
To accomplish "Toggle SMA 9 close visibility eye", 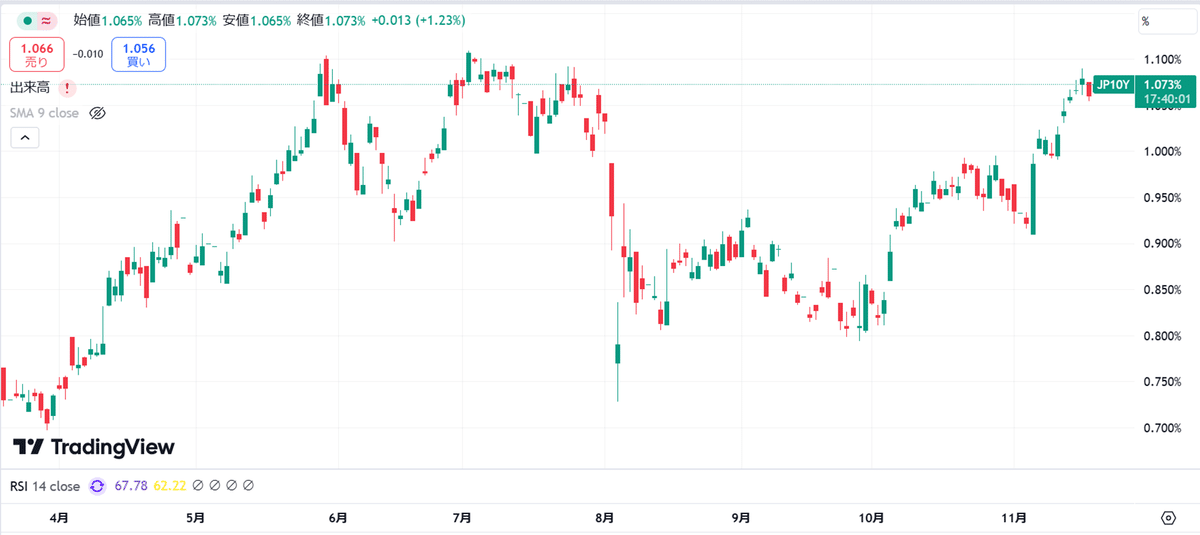I will 97,113.
